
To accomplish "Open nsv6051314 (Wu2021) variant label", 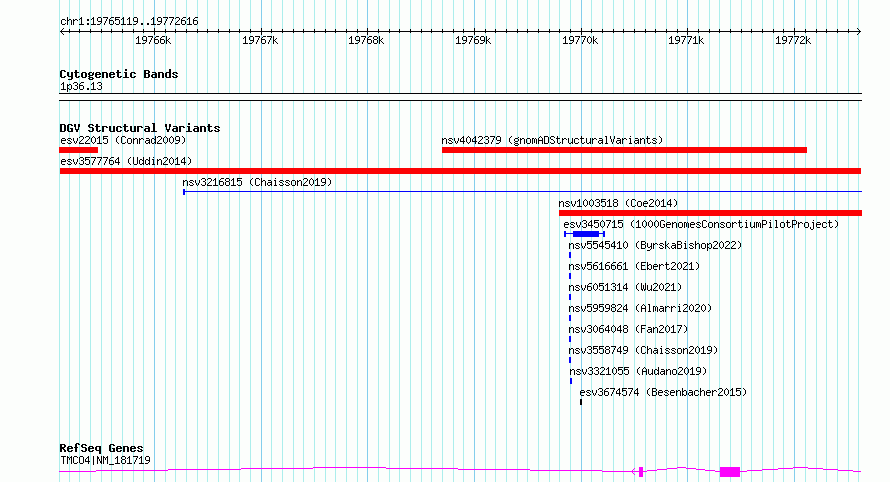I will tap(625, 287).
